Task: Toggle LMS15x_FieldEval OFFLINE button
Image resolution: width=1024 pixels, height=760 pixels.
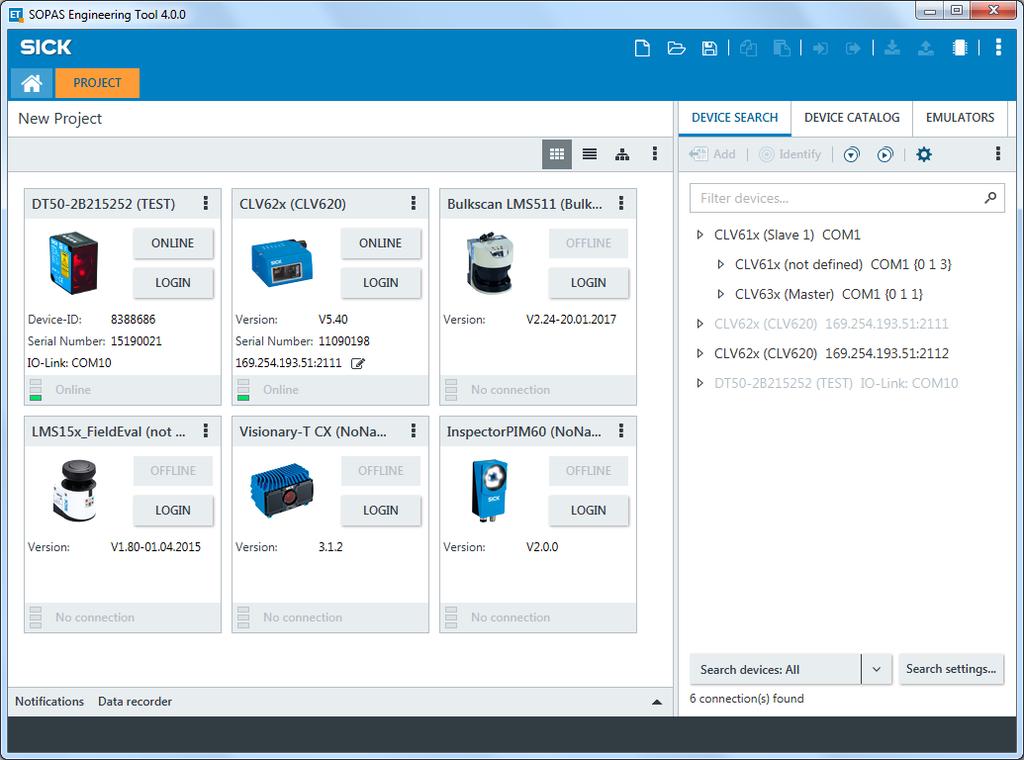Action: pos(173,471)
